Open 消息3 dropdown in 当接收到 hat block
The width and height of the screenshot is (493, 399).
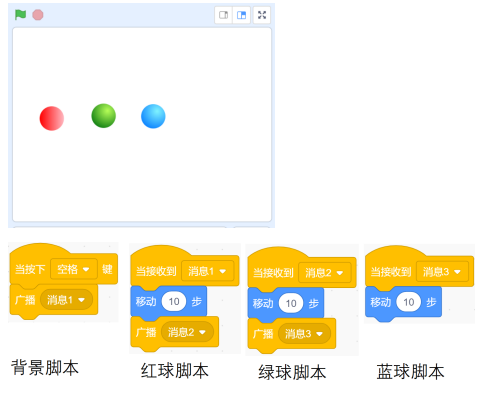[442, 272]
